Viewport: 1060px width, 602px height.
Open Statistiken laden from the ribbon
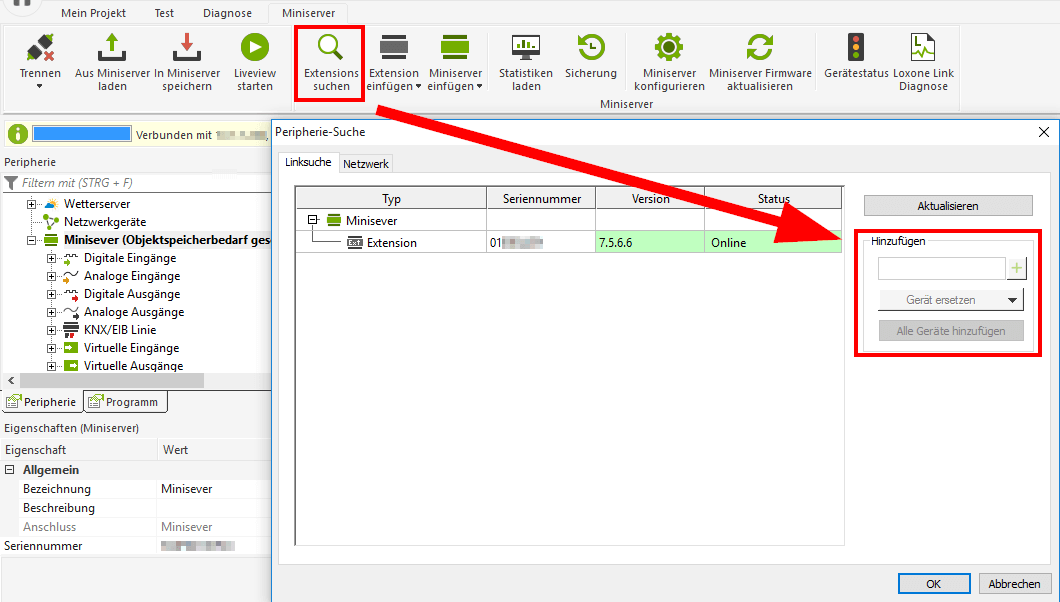tap(525, 47)
